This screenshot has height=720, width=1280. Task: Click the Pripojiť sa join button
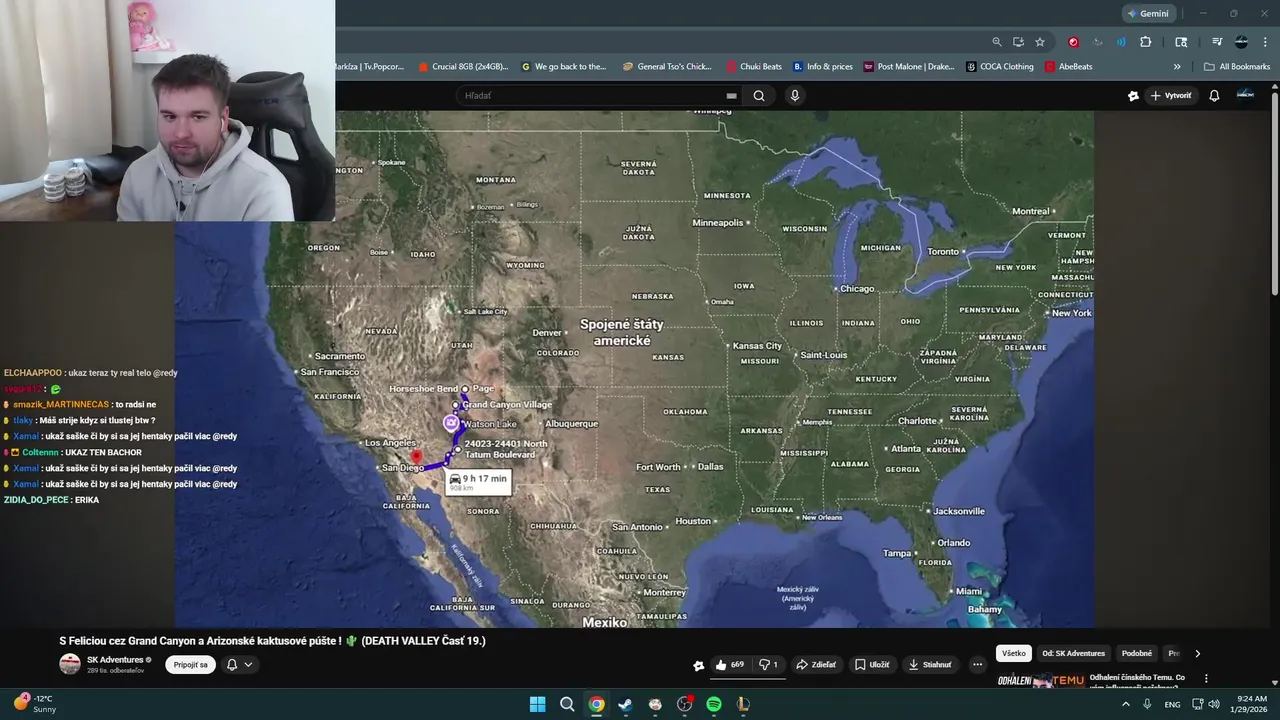[x=190, y=665]
